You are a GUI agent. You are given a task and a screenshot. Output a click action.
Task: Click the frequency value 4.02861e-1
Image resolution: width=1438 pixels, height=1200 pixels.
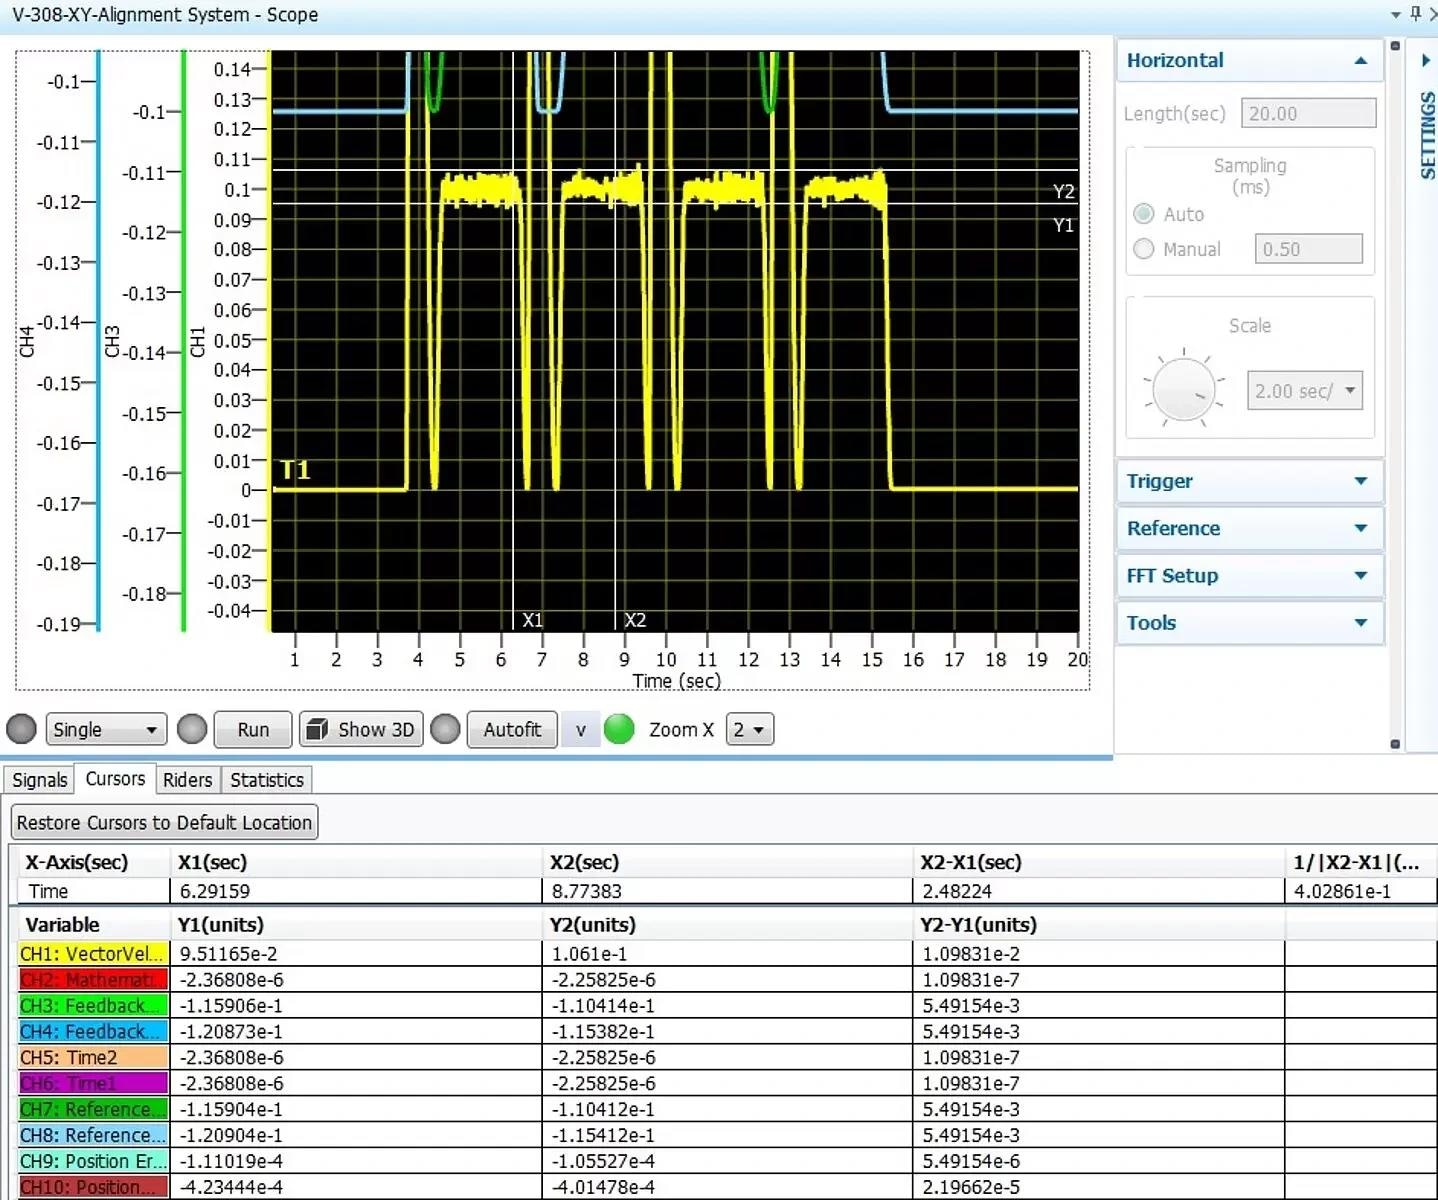coord(1342,891)
